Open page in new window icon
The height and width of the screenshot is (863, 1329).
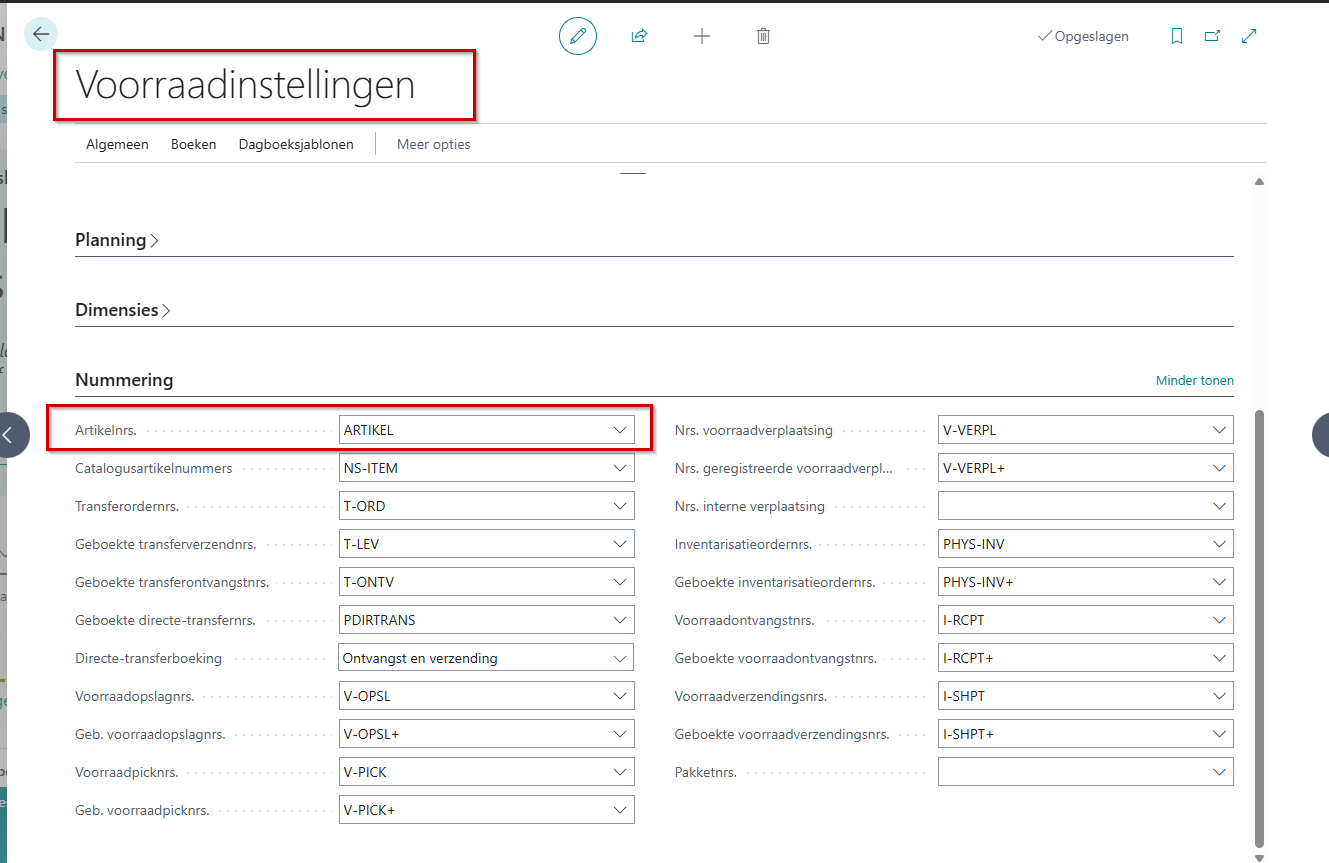click(1212, 36)
